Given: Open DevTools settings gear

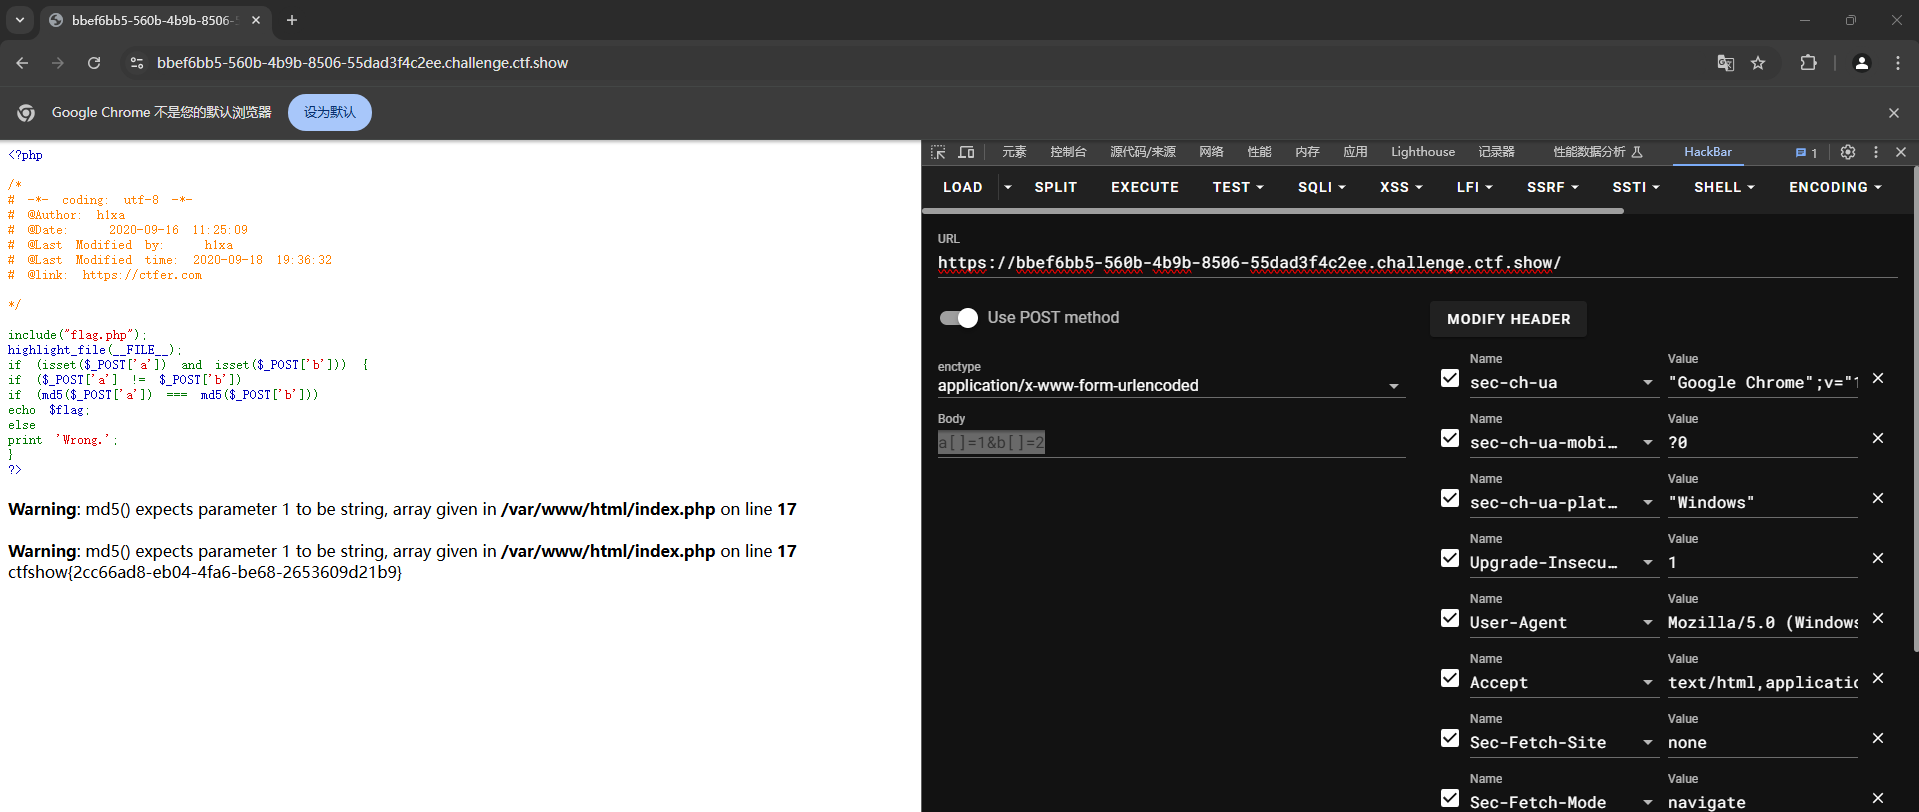Looking at the screenshot, I should tap(1848, 152).
